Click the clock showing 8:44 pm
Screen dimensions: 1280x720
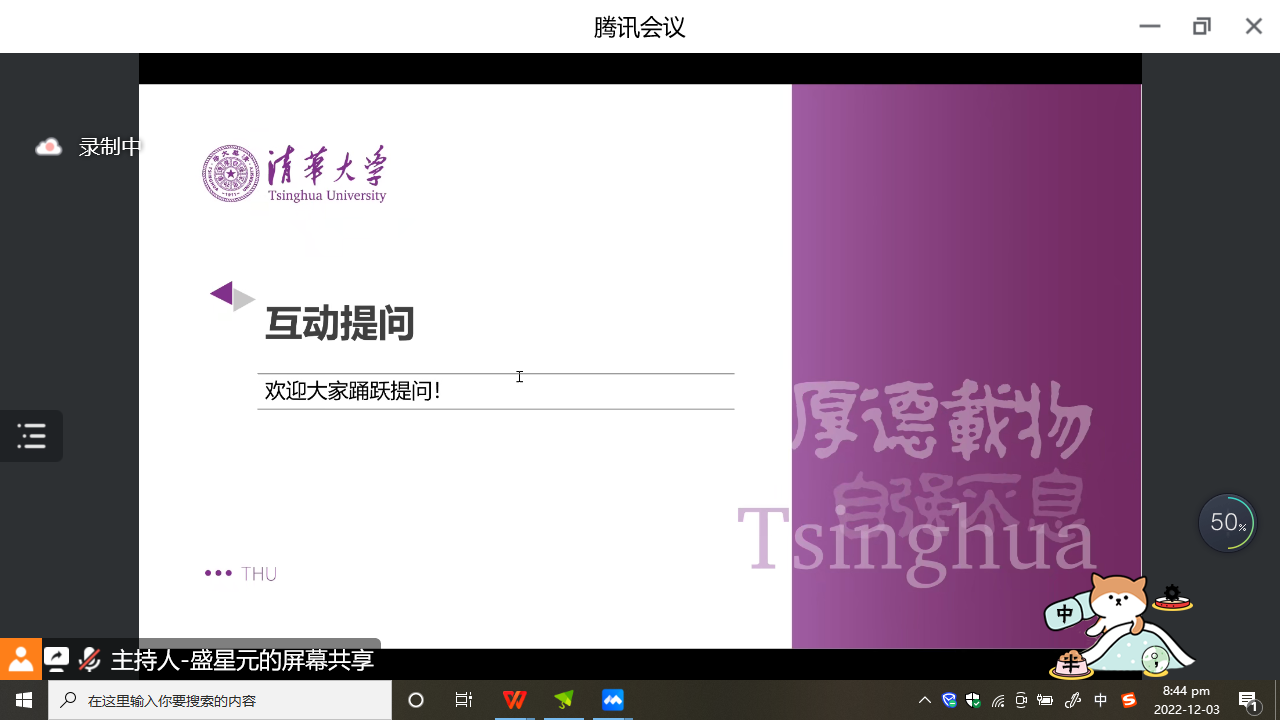click(1187, 700)
